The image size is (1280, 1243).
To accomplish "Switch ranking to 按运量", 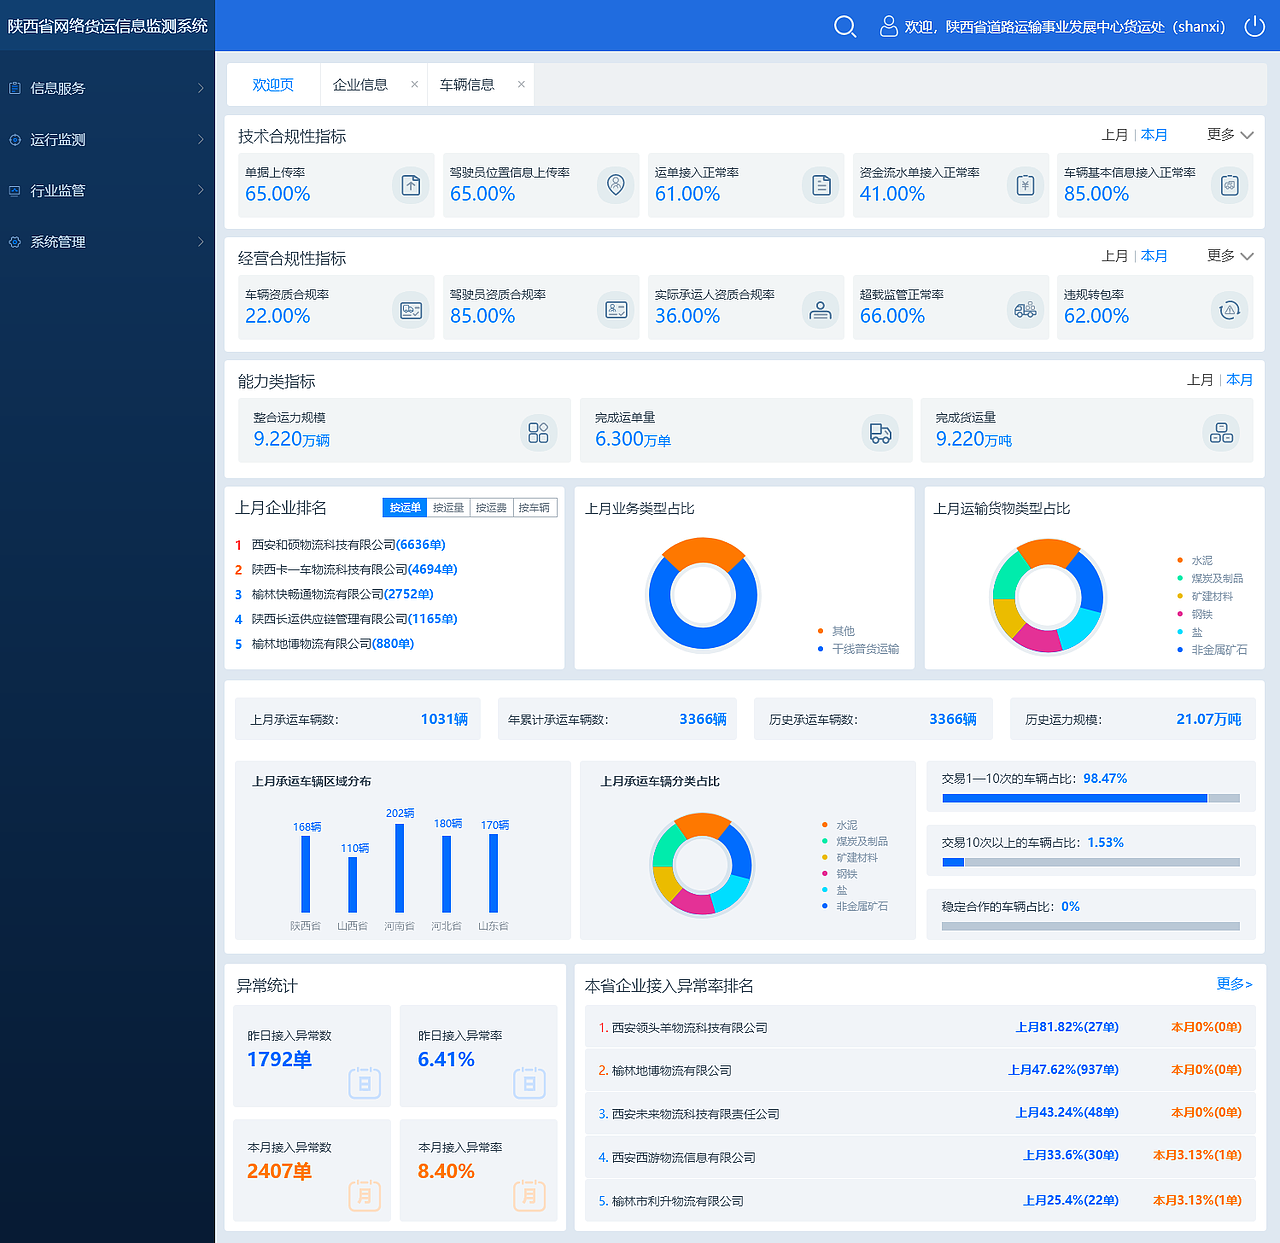I will pos(448,508).
